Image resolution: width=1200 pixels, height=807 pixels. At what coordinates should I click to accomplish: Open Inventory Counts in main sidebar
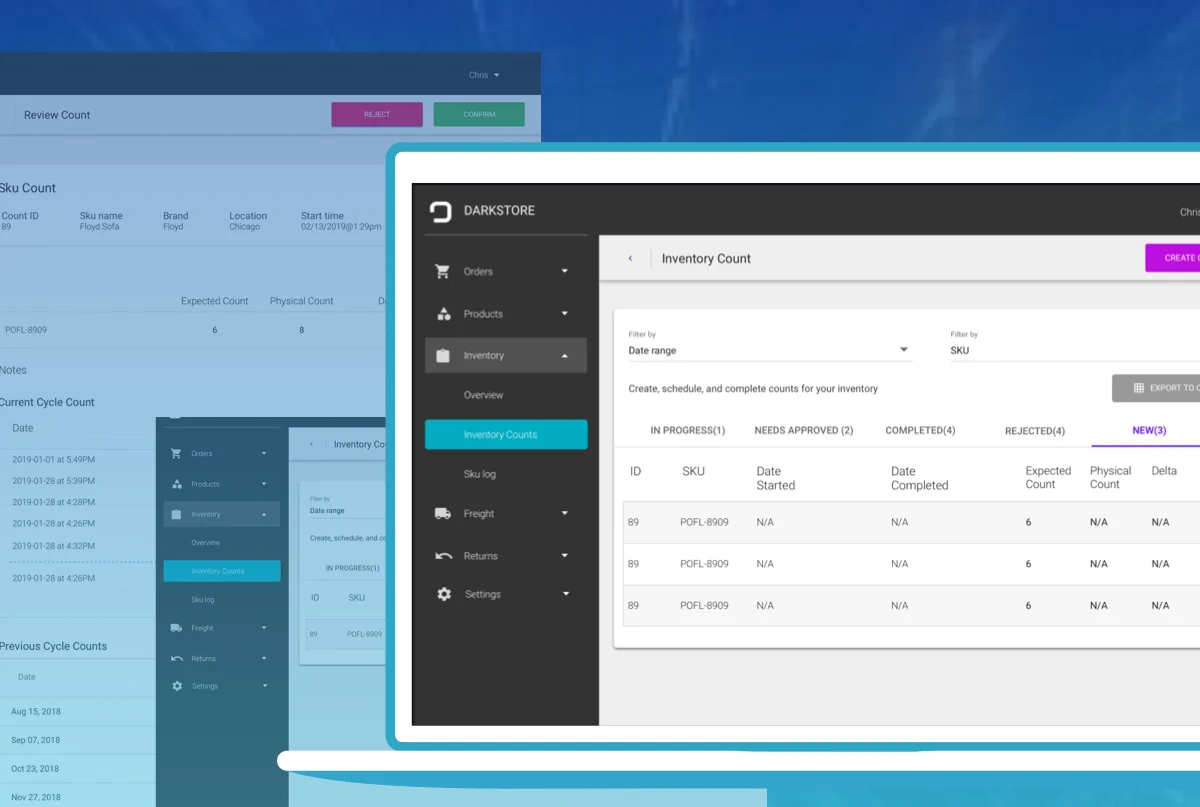click(x=506, y=434)
